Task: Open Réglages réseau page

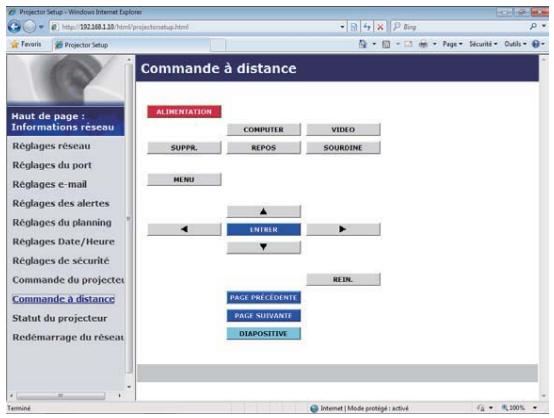Action: click(x=51, y=146)
